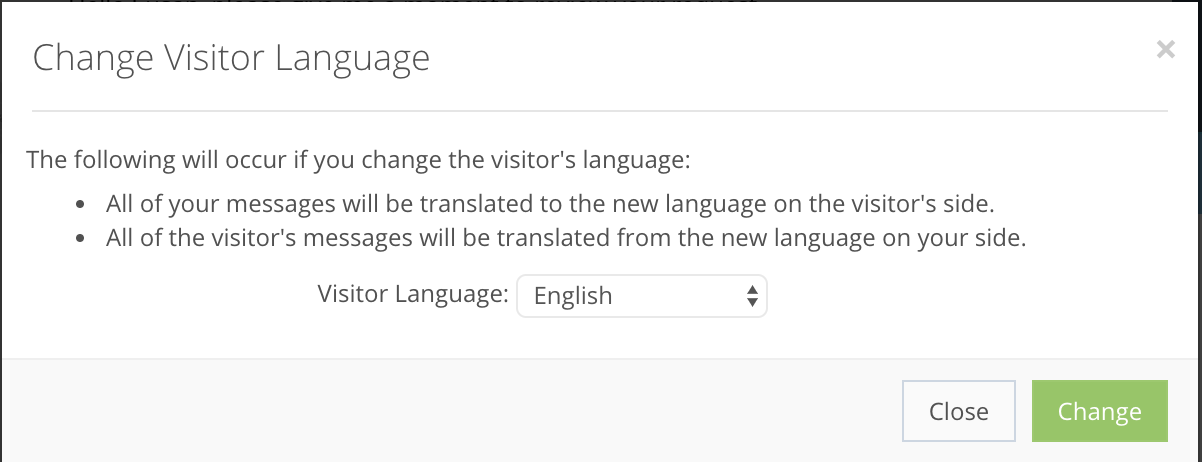Select the second bullet about visitor's messages
1202x462 pixels.
[566, 240]
